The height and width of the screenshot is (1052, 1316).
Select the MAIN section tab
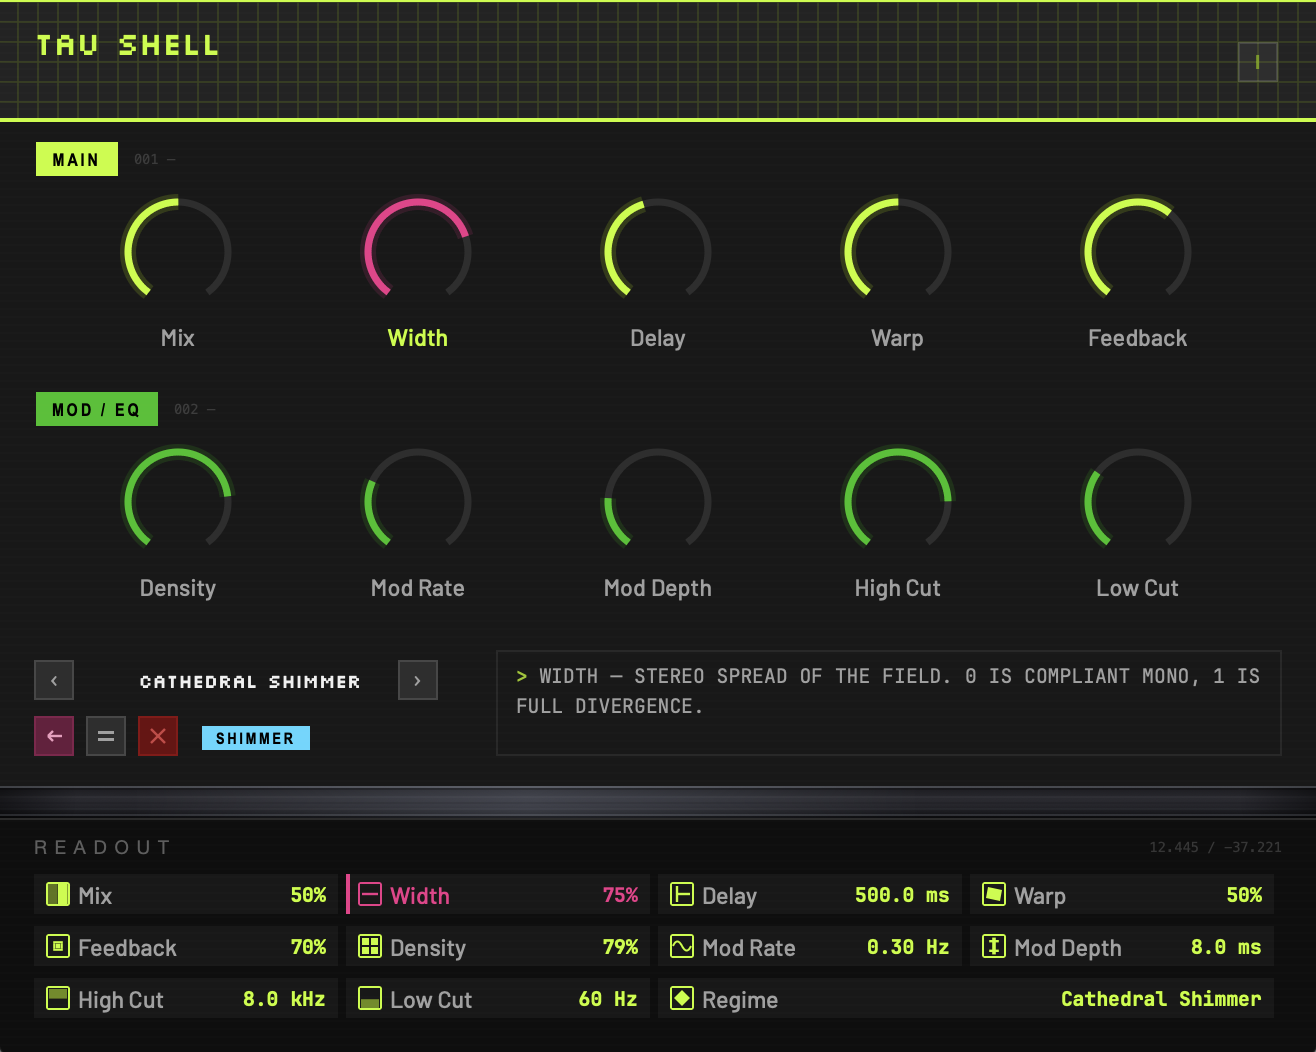[77, 159]
